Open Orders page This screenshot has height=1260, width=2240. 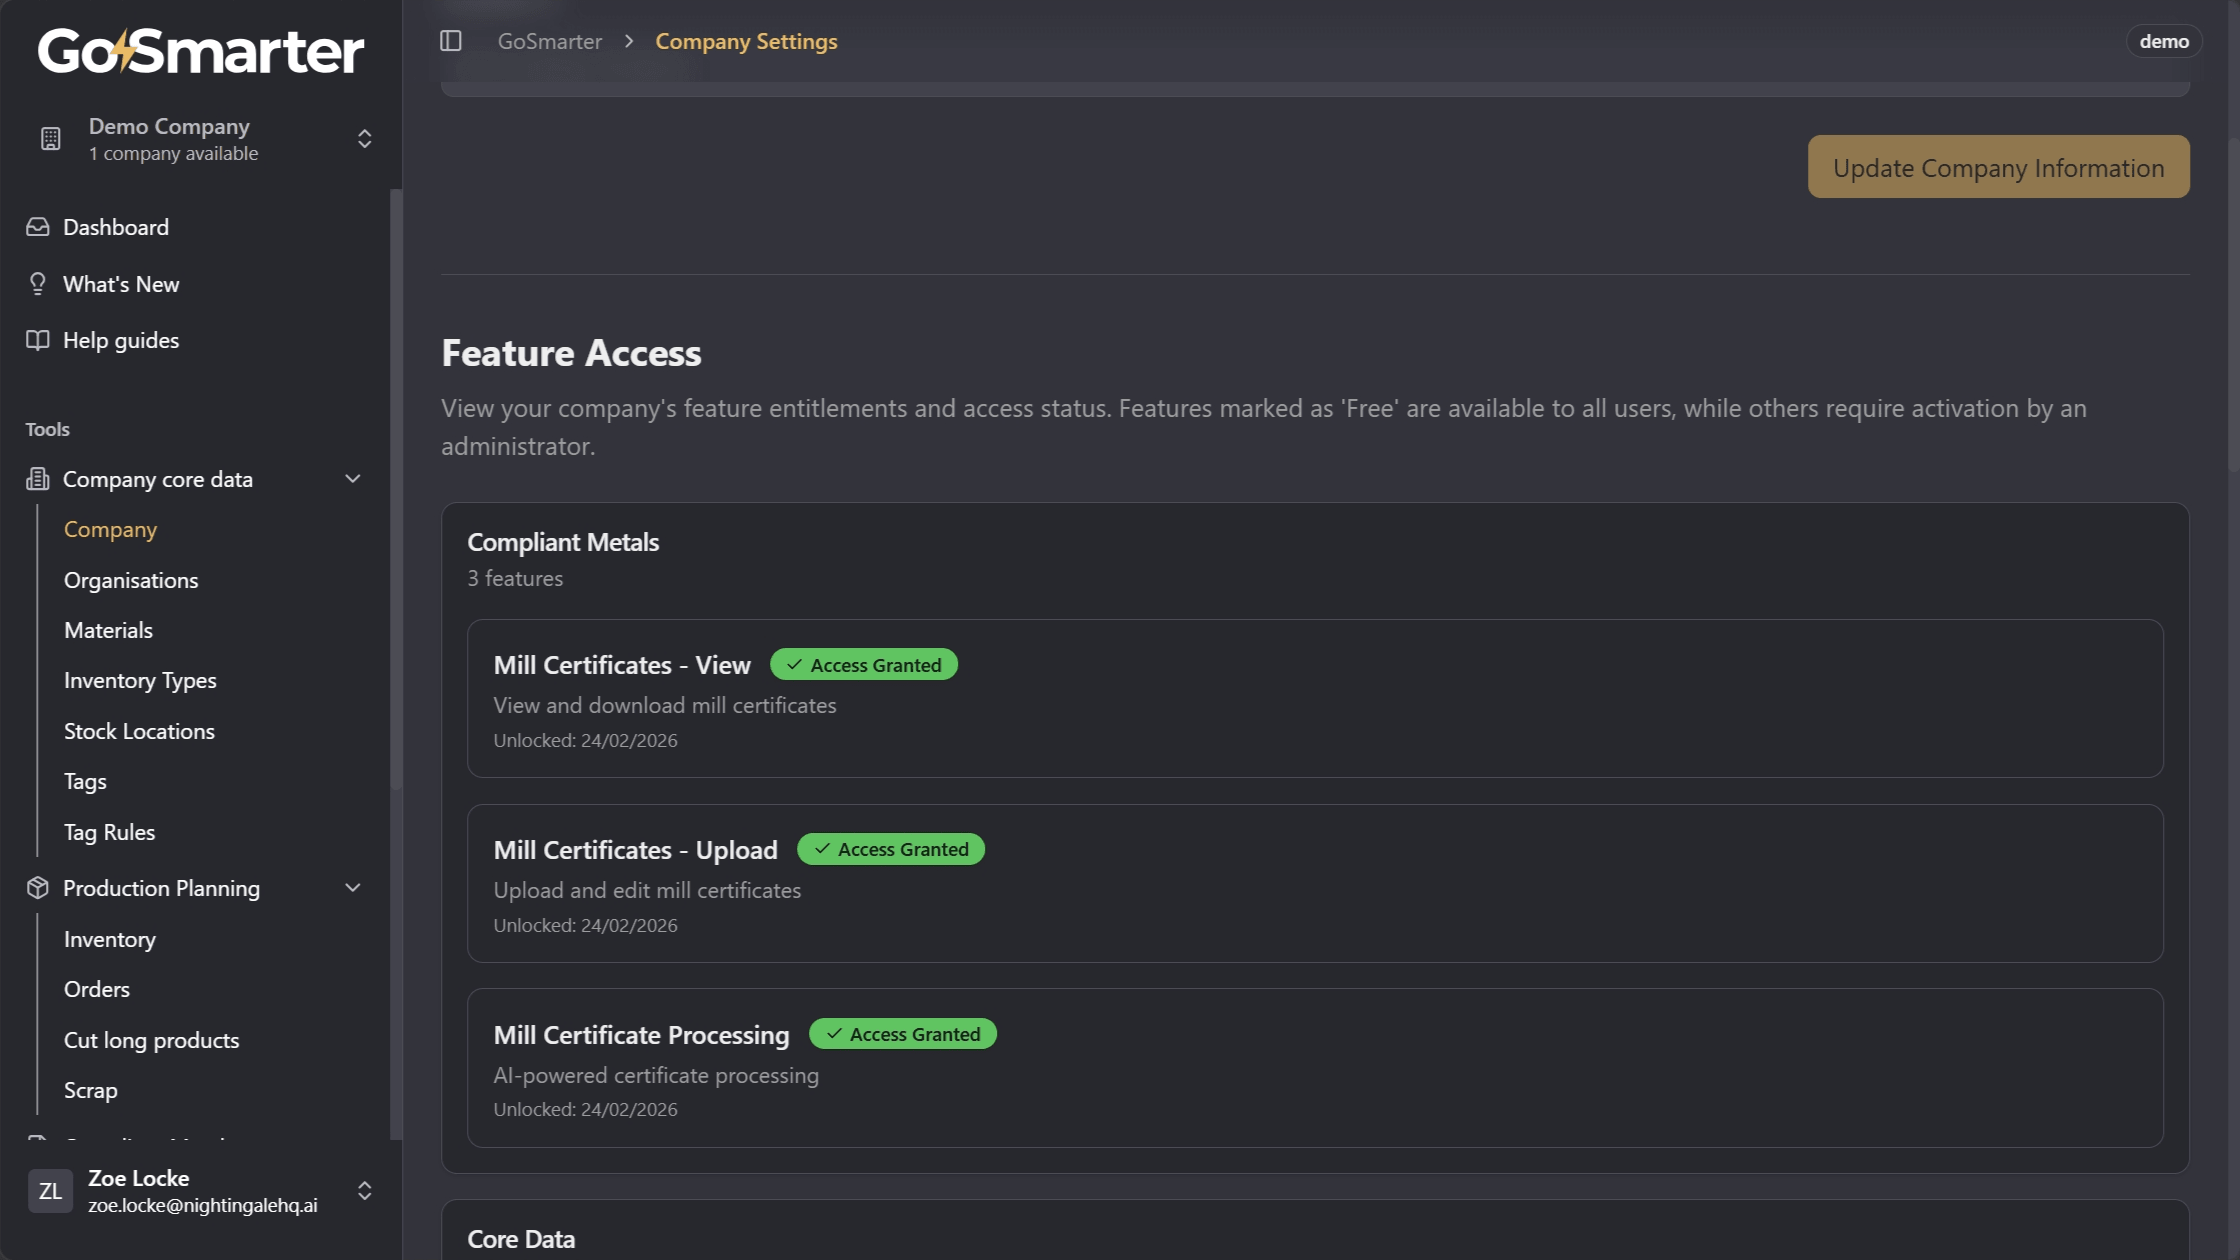(x=97, y=989)
